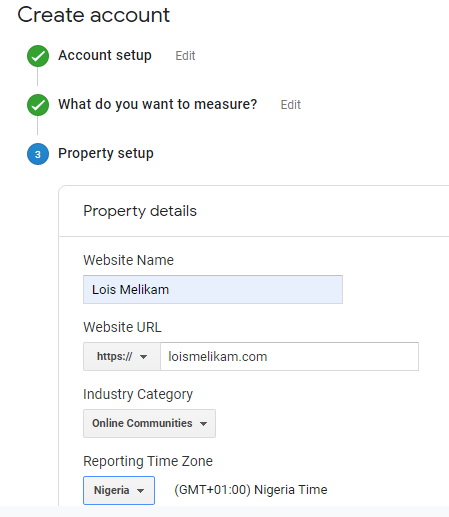Click the blue step 3 circle icon

tap(38, 154)
